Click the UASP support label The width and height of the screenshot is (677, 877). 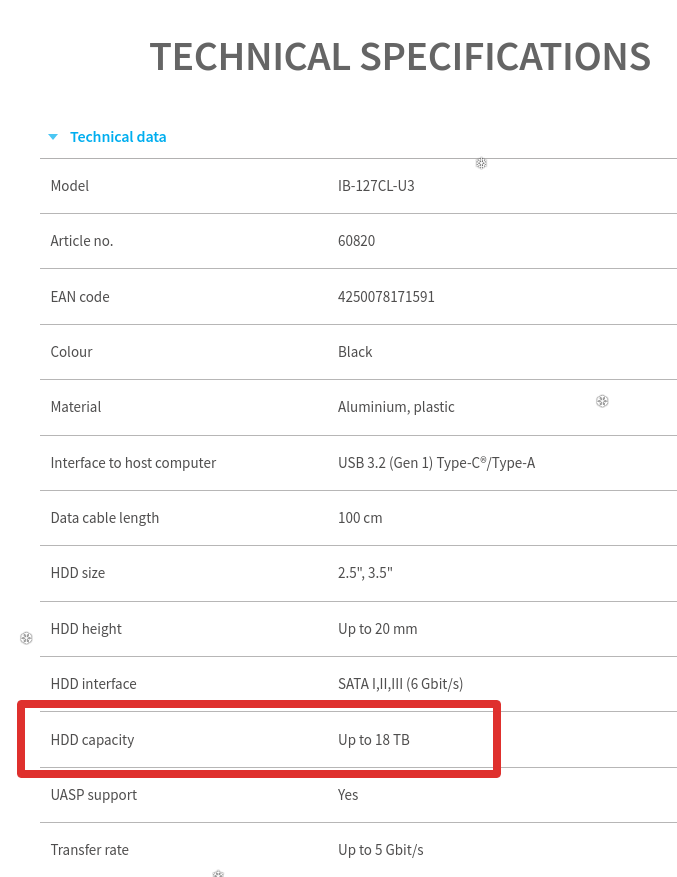[x=94, y=795]
